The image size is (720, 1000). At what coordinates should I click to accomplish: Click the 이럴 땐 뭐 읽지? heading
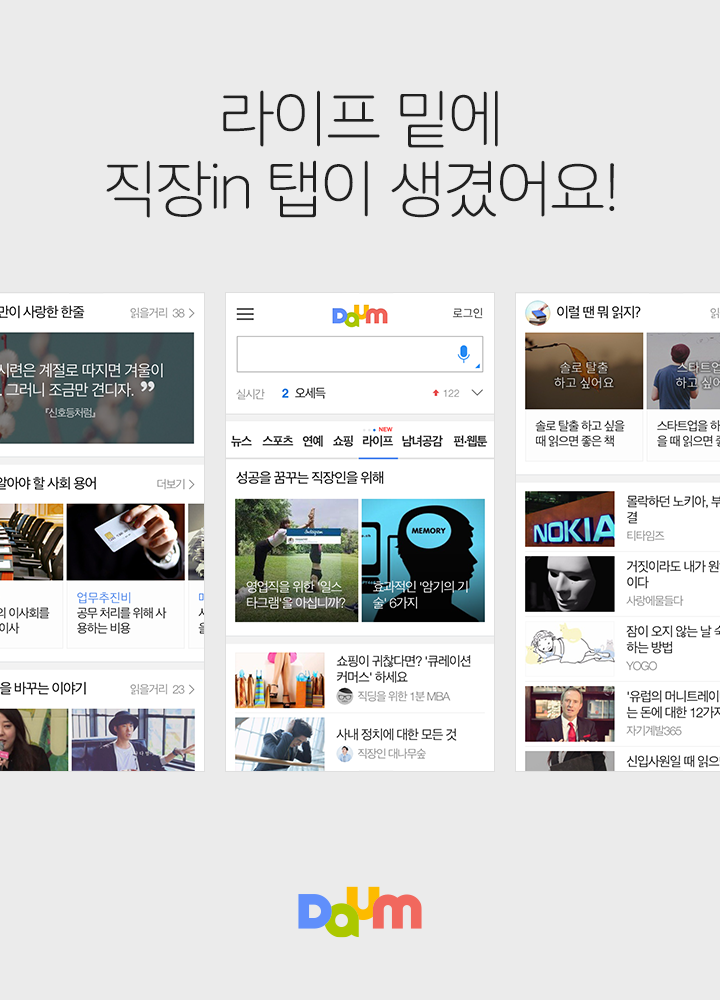tap(598, 312)
